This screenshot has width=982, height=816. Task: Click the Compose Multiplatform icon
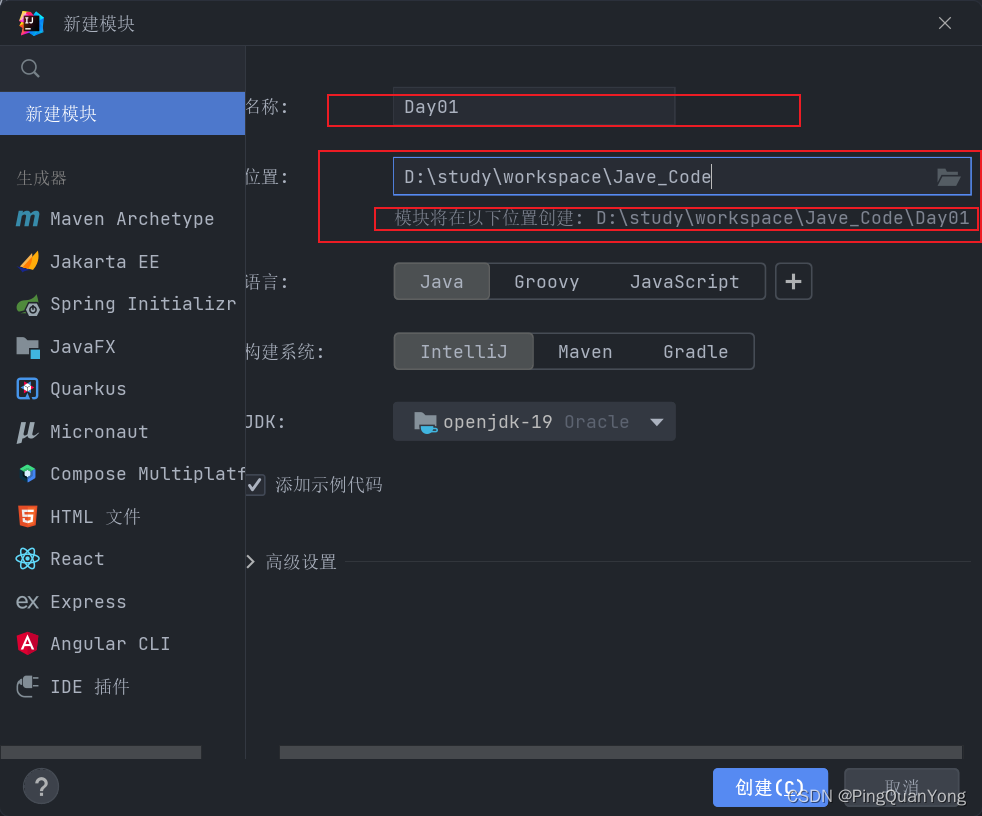(28, 473)
